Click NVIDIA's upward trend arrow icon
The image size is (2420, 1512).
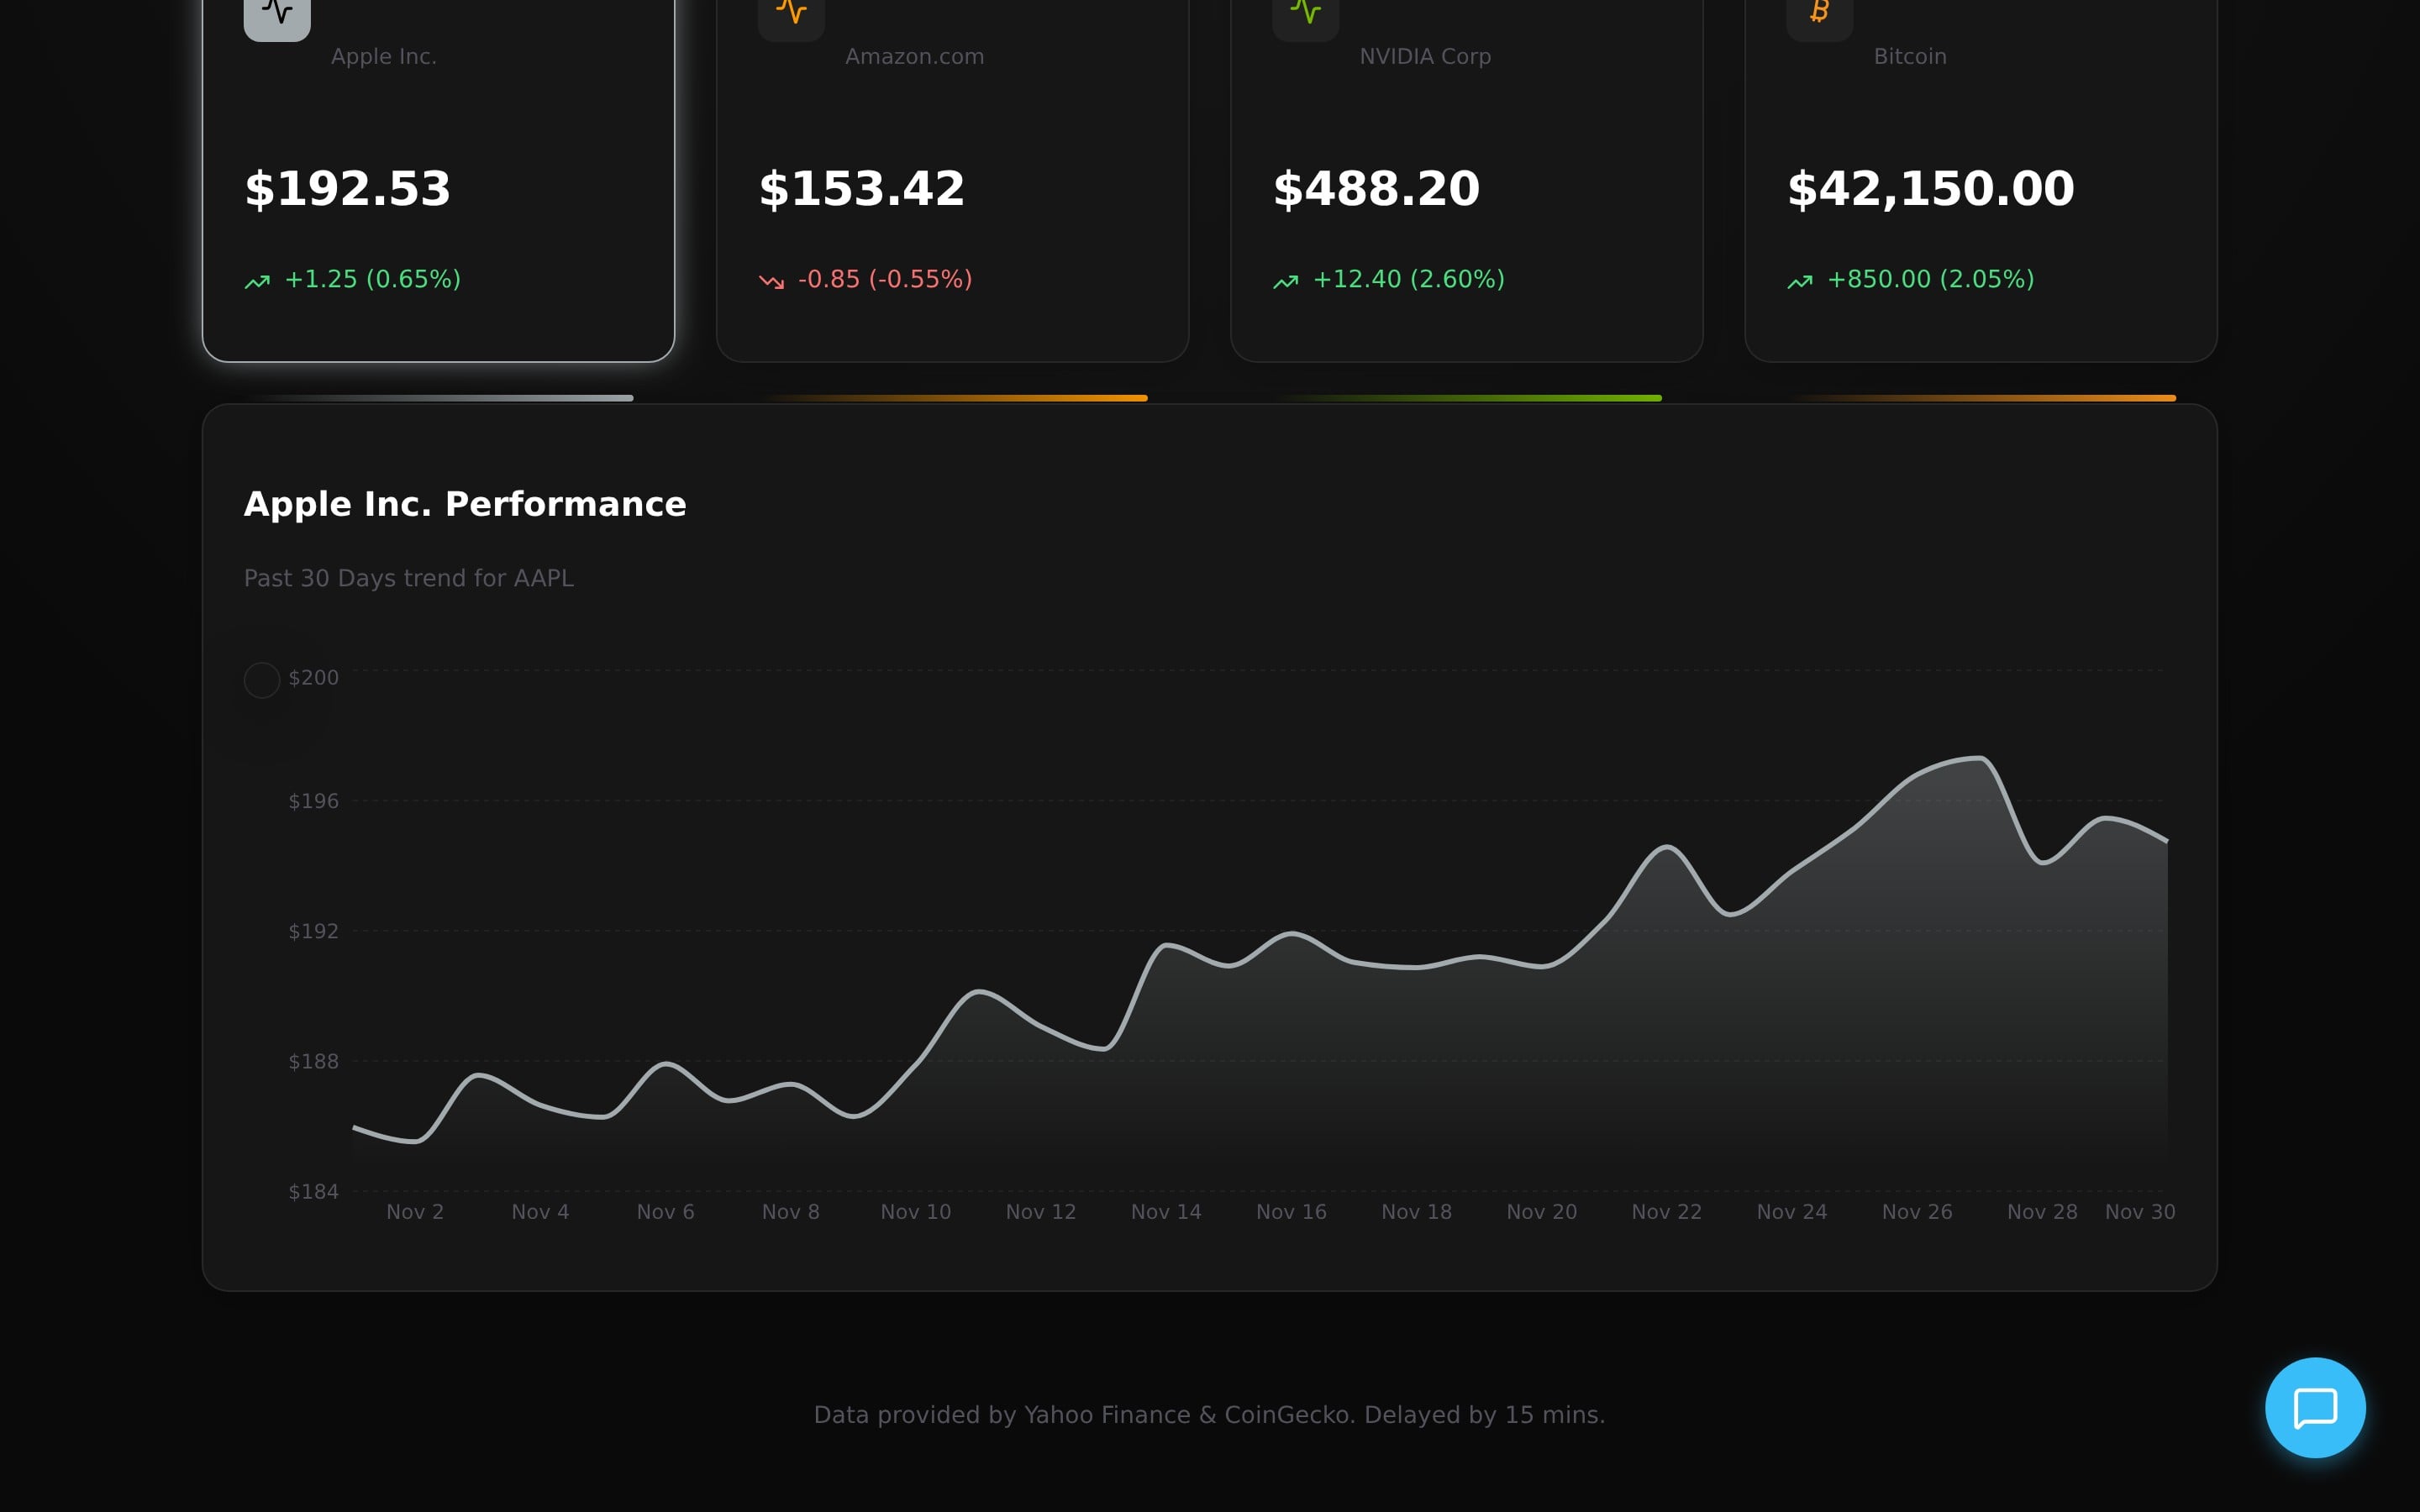click(1285, 282)
